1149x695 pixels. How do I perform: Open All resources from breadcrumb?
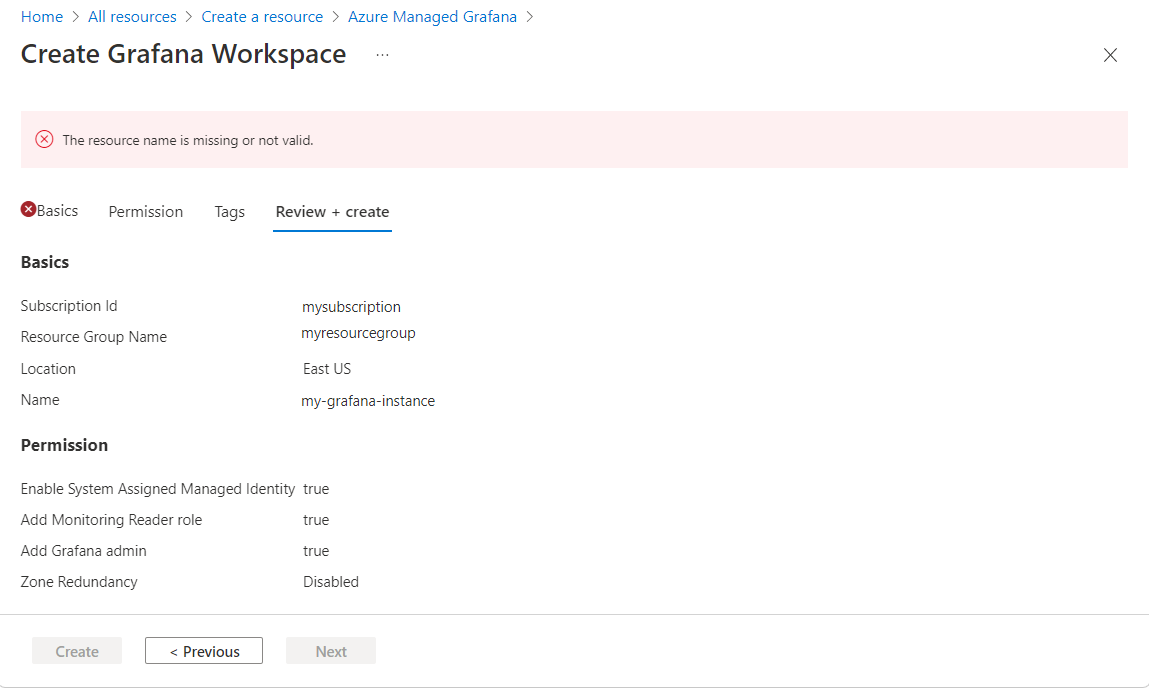pyautogui.click(x=132, y=16)
